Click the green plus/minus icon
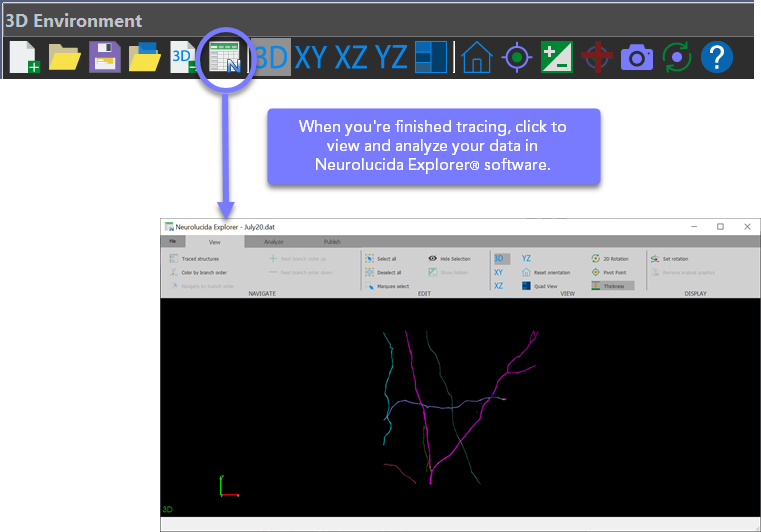Viewport: 761px width, 532px height. [557, 57]
